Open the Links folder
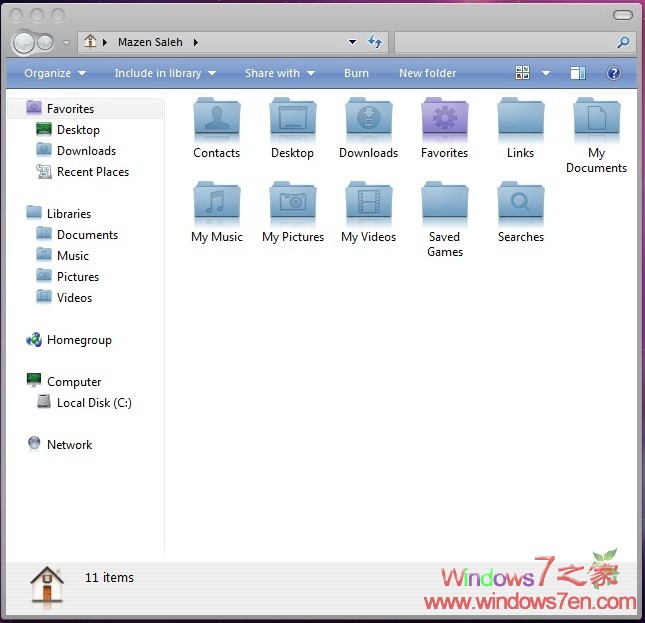This screenshot has height=623, width=645. point(520,128)
